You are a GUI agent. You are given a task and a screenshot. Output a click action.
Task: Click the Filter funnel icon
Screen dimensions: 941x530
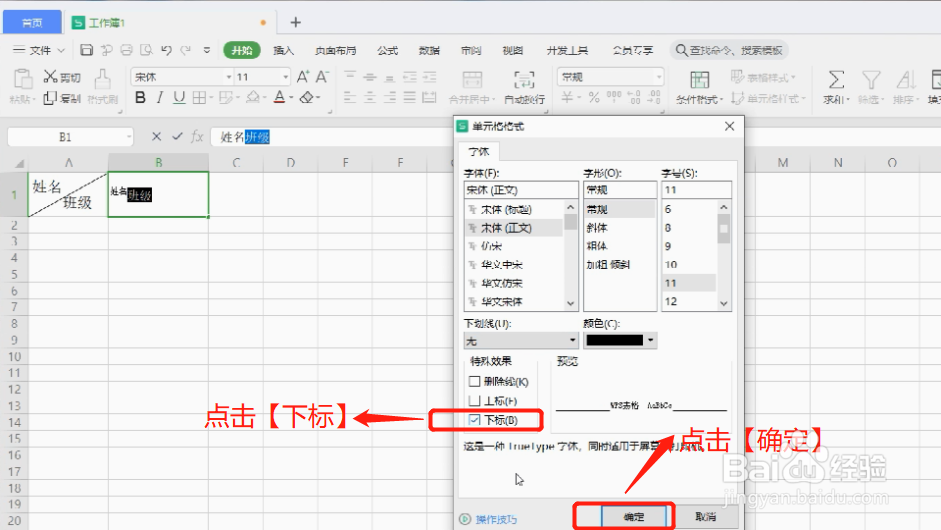(871, 79)
